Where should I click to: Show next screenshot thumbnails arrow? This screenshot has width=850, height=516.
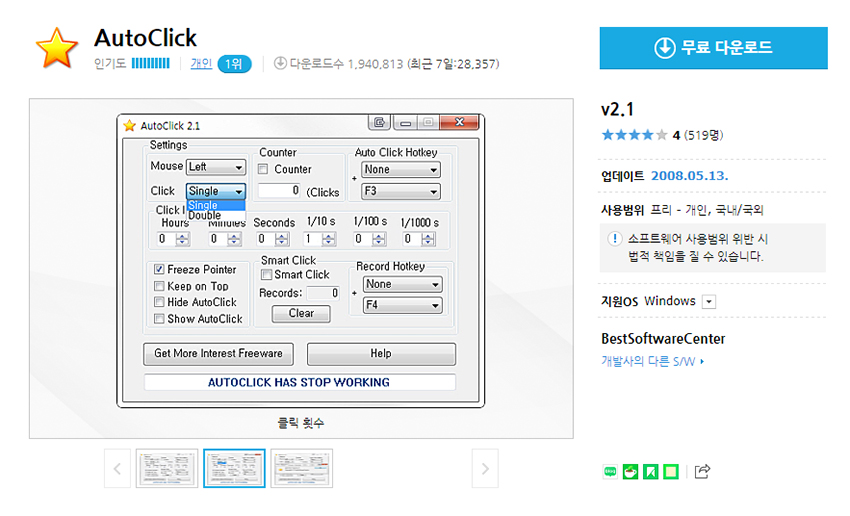click(x=485, y=468)
